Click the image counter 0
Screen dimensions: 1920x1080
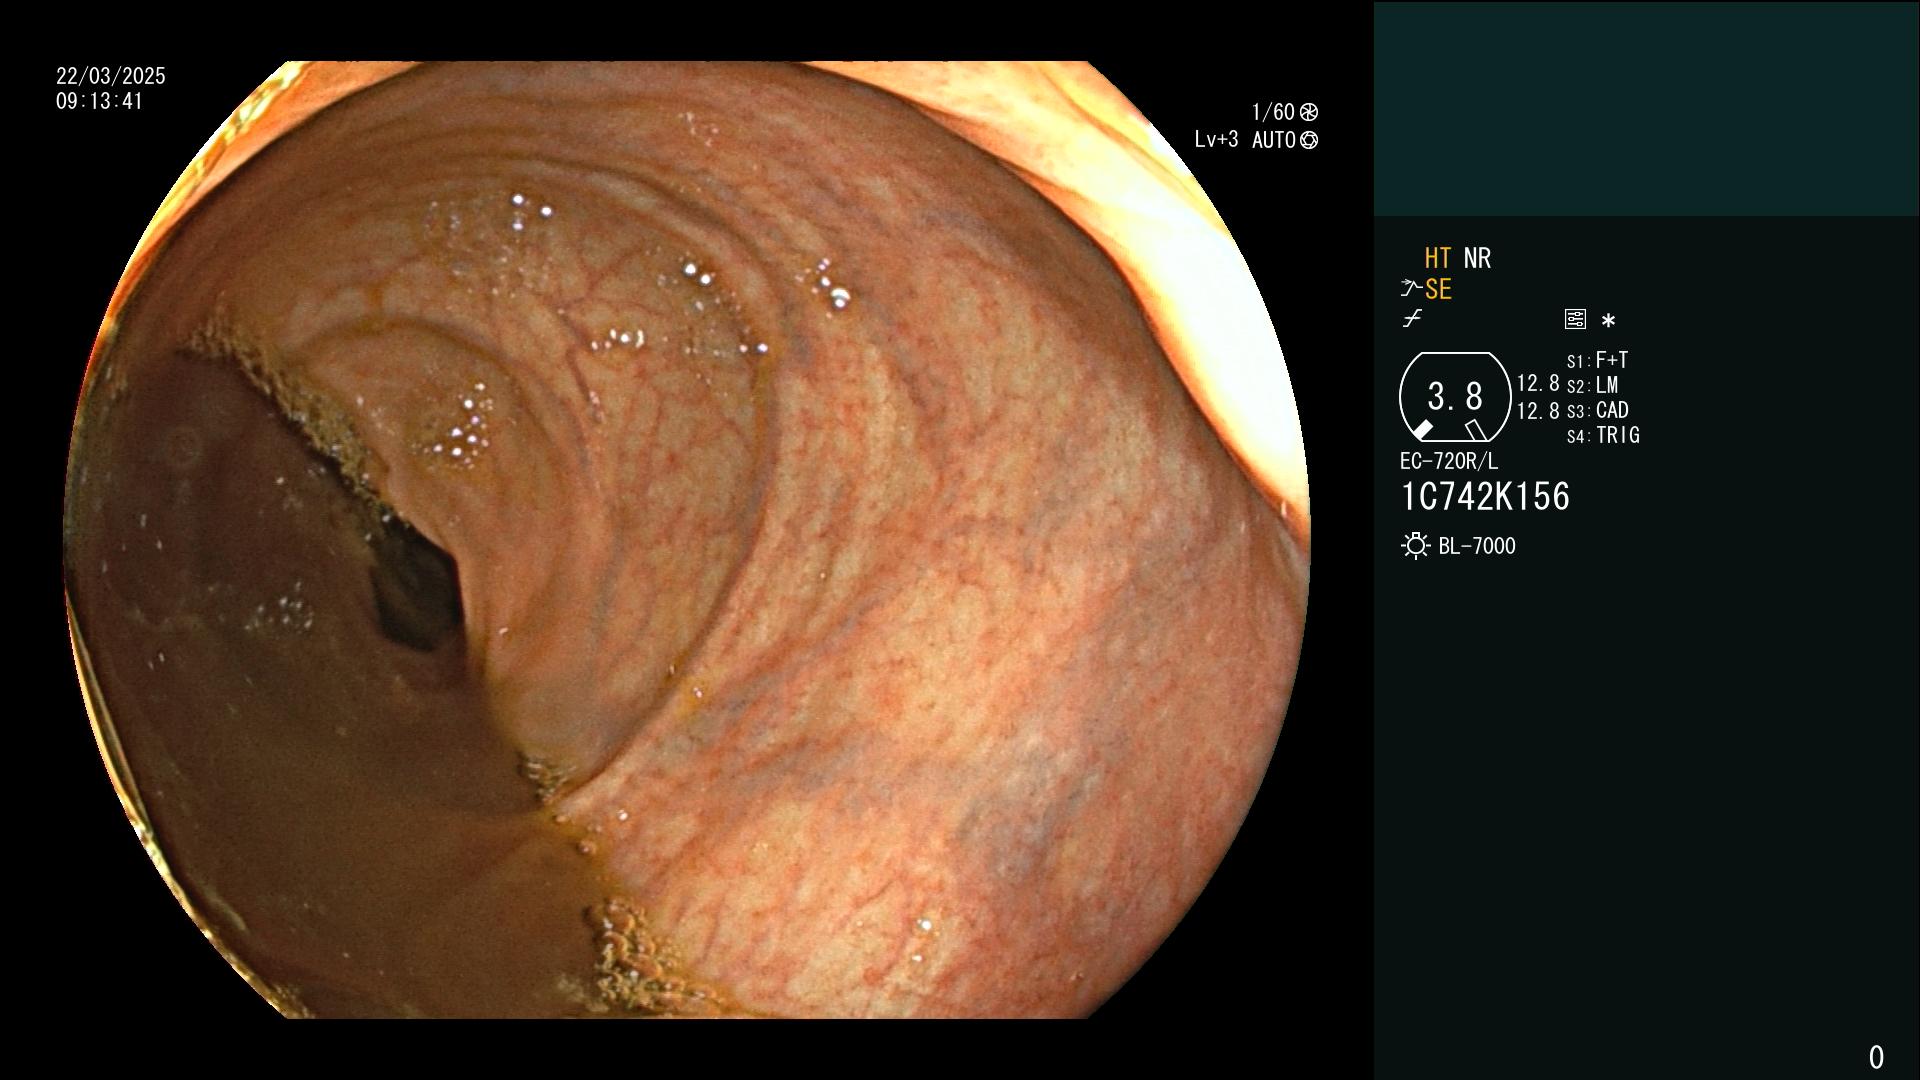point(1876,1057)
